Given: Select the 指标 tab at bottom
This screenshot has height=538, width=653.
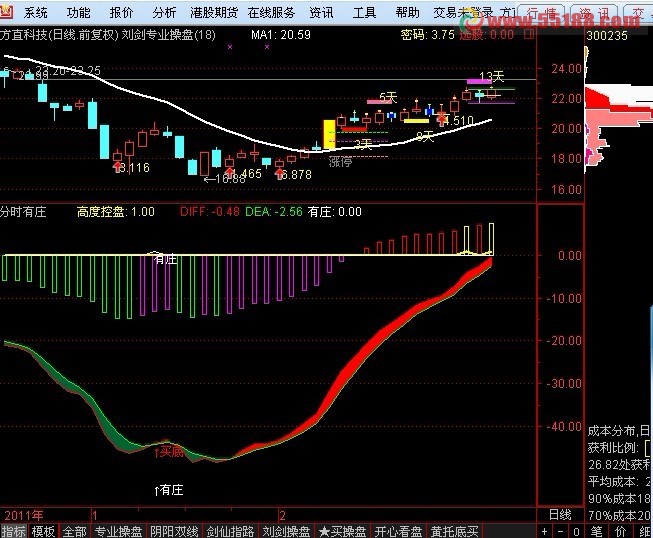Looking at the screenshot, I should (x=13, y=531).
